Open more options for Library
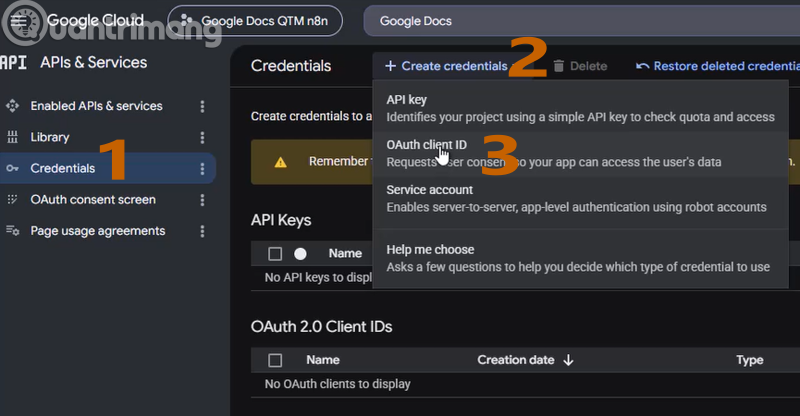The image size is (800, 416). 203,138
